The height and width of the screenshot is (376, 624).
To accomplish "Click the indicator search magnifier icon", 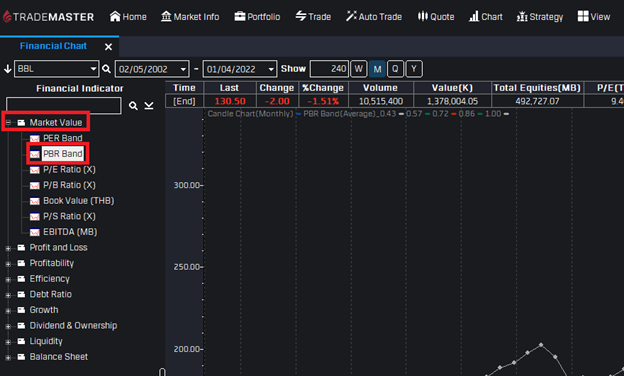I will (x=133, y=106).
